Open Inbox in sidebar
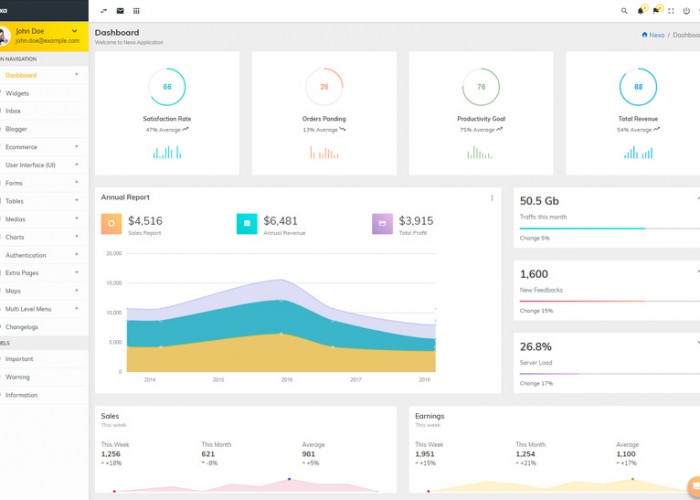Screen dimensions: 700x500 [x=13, y=111]
